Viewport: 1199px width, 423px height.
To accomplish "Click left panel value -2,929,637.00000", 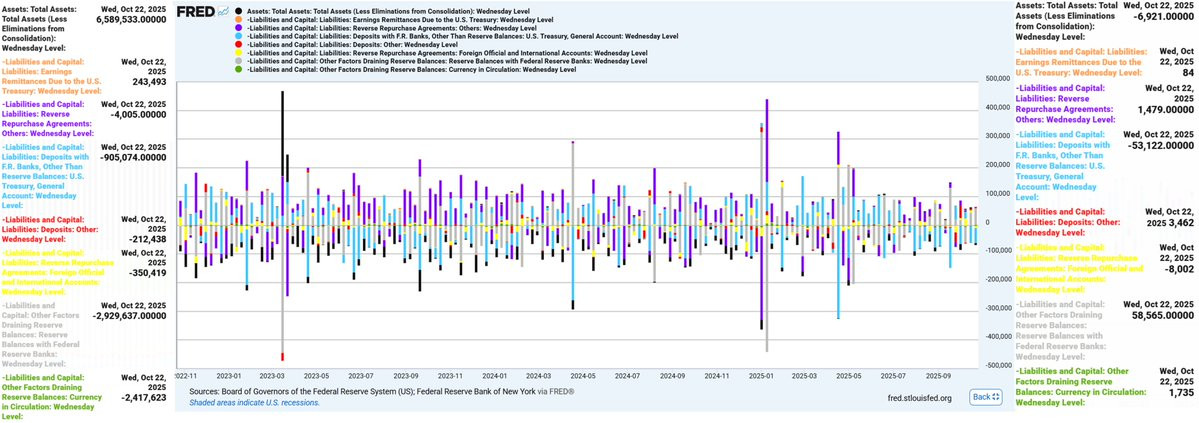I will [128, 314].
